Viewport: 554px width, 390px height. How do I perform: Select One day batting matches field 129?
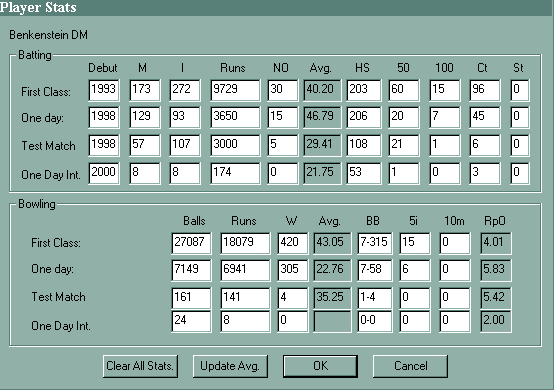[145, 117]
